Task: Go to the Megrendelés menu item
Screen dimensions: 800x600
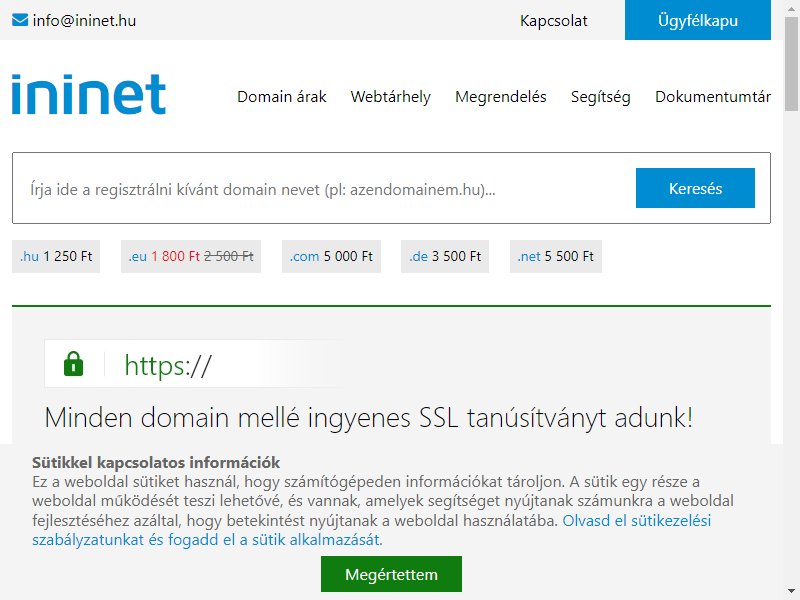Action: (501, 96)
